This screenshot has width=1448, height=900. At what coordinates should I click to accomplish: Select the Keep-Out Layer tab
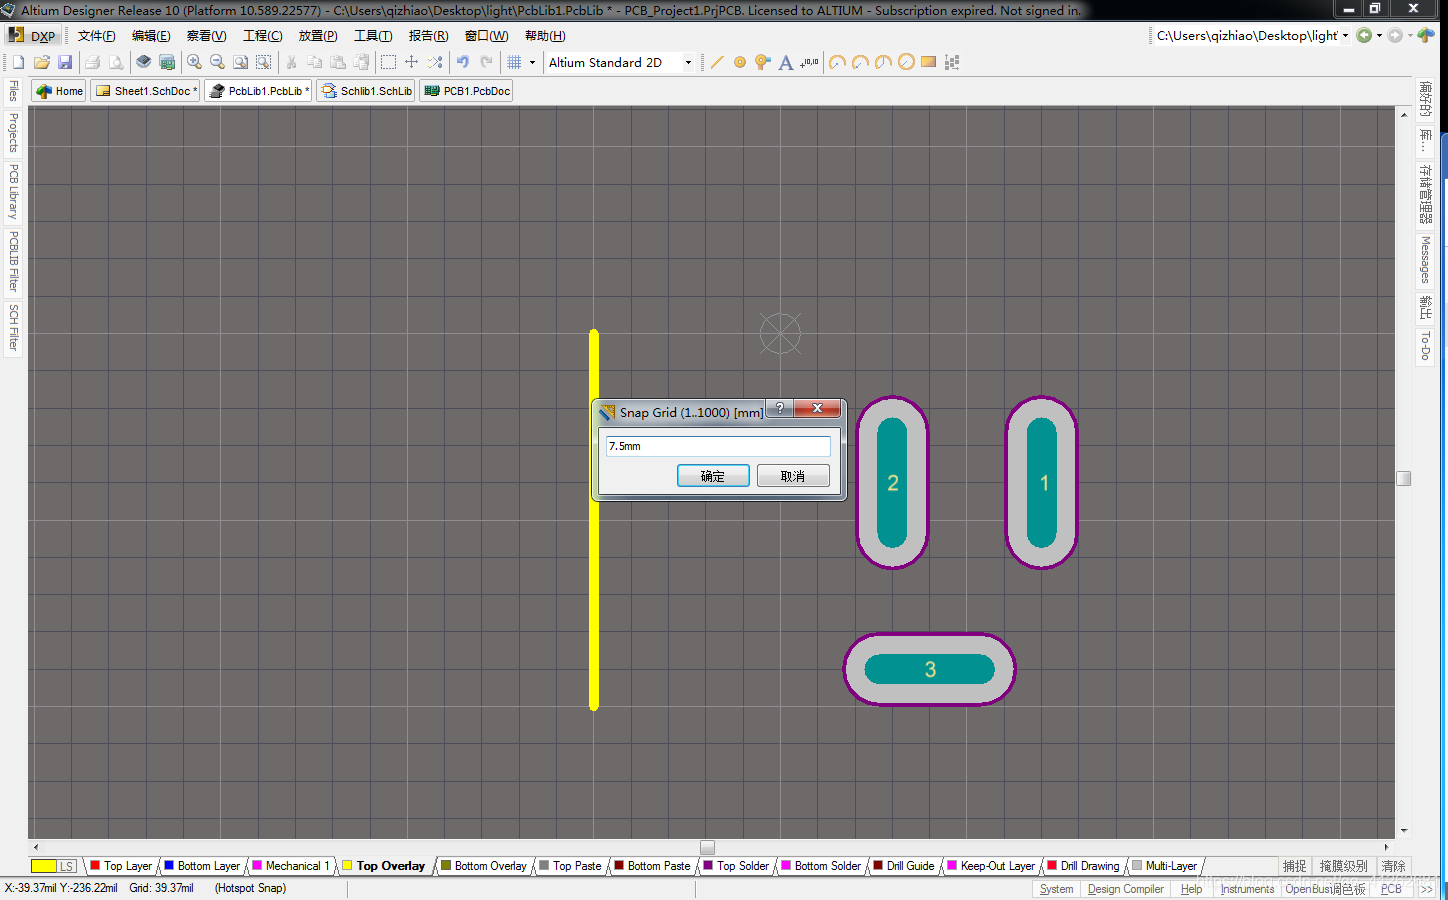click(x=991, y=866)
